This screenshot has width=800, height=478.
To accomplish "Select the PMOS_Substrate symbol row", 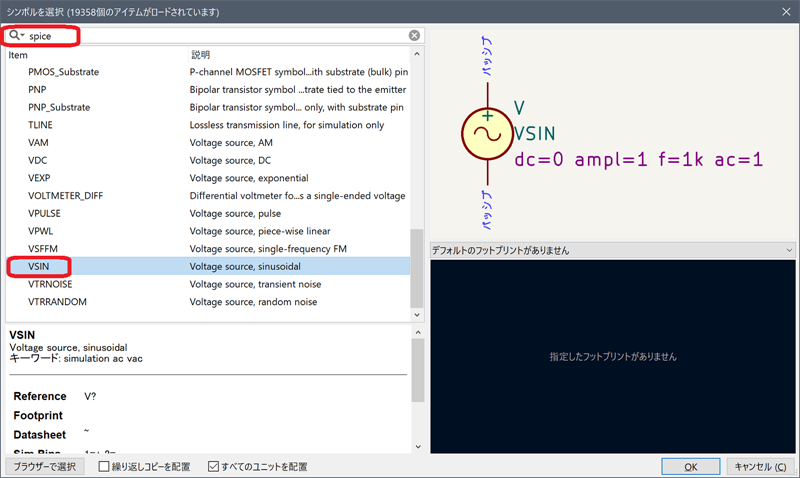I will (208, 72).
